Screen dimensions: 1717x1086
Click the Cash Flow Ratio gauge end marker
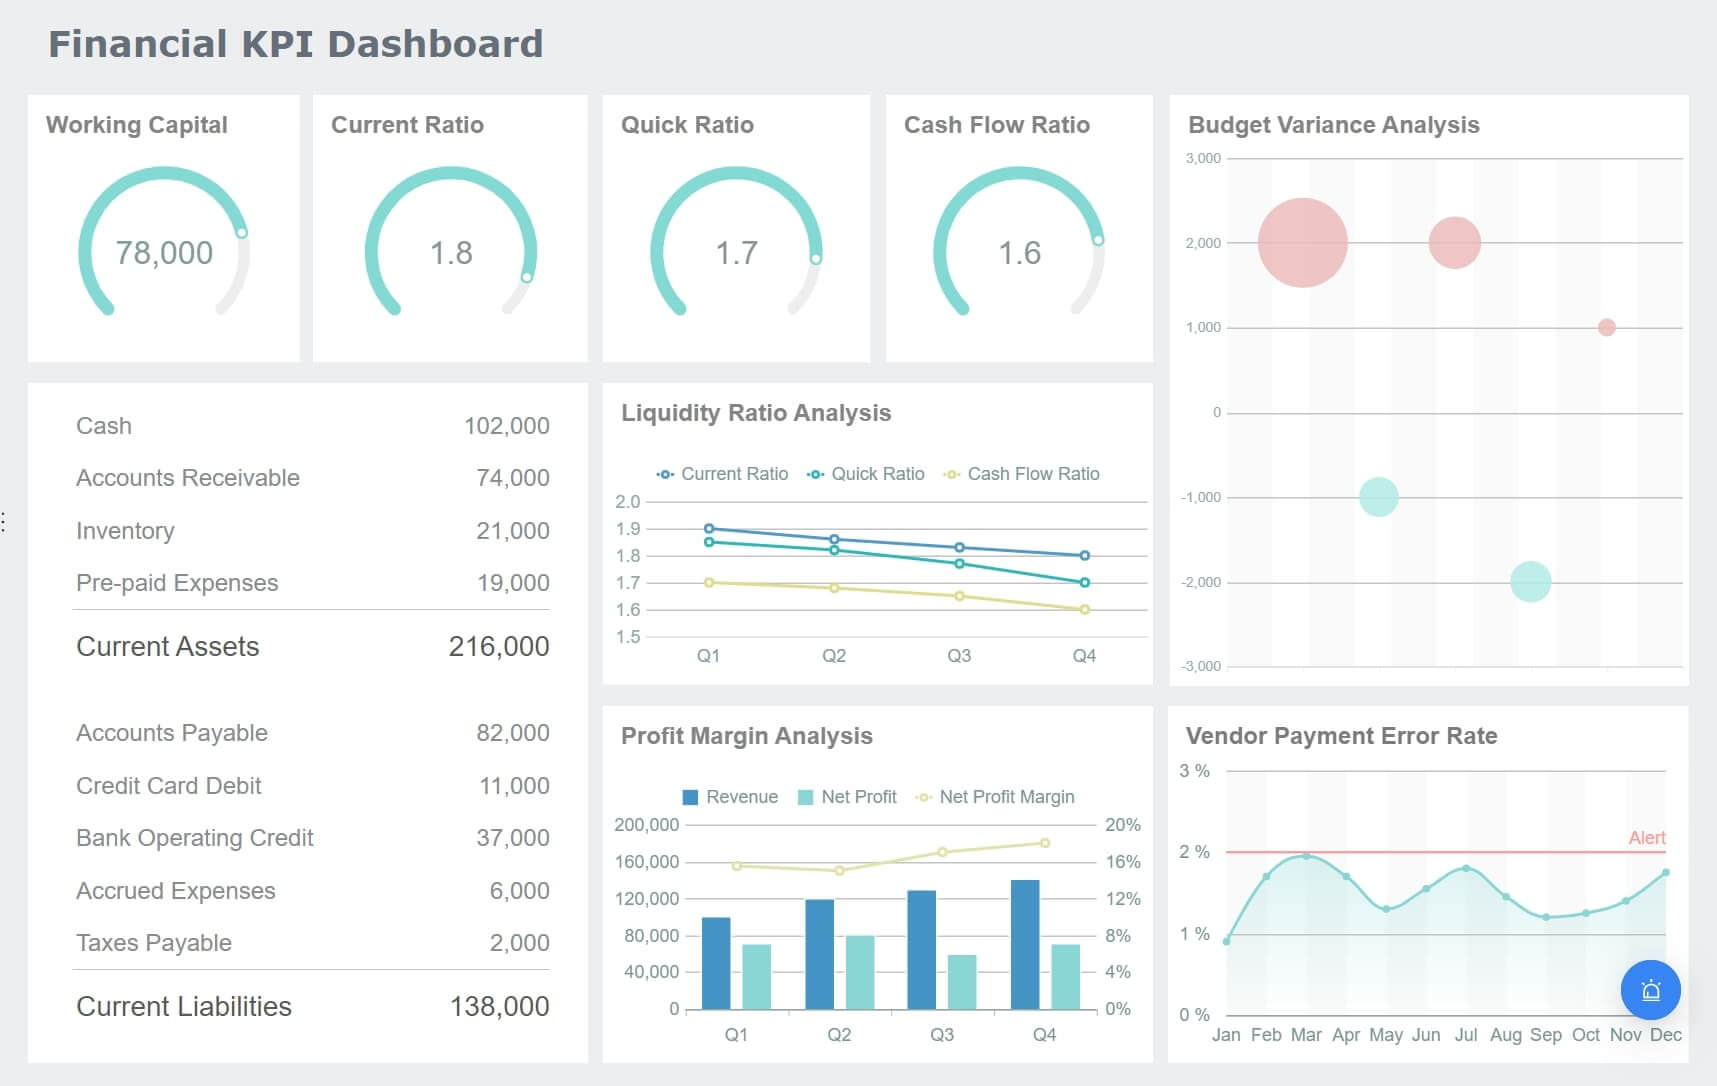click(1098, 240)
